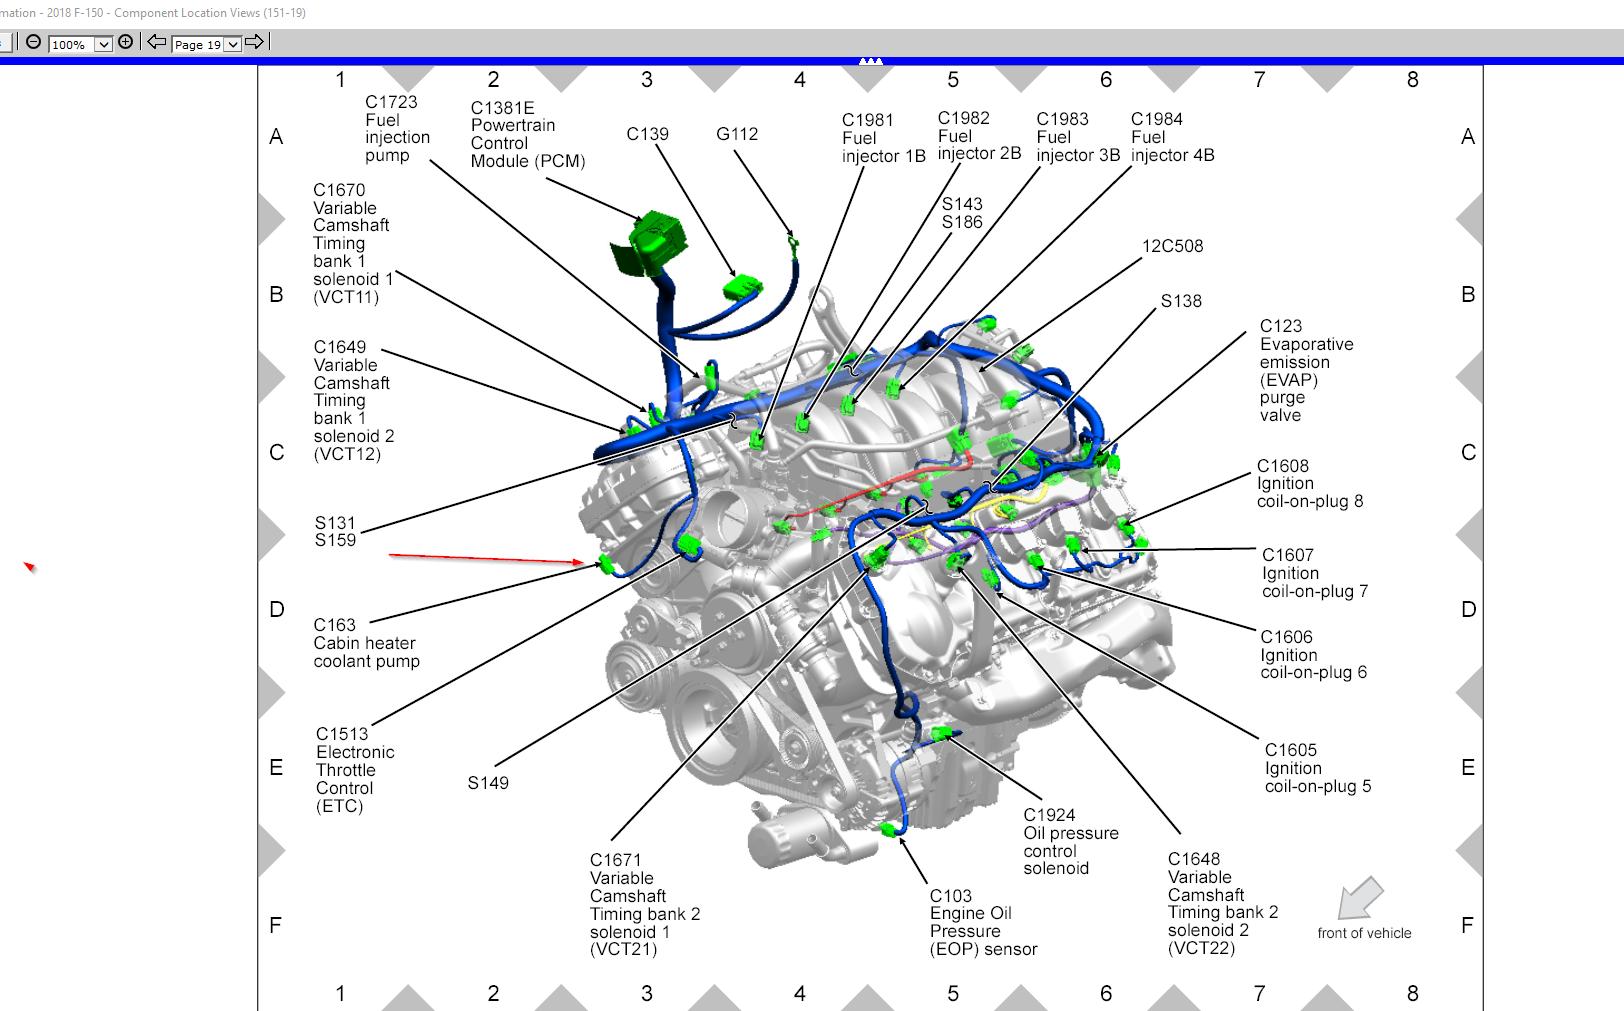Open the 100% zoom level dropdown
Screen dimensions: 1624x1011
click(103, 44)
